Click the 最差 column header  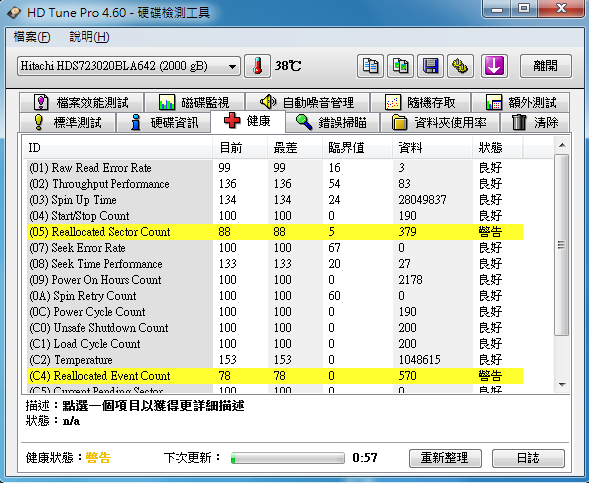(295, 148)
